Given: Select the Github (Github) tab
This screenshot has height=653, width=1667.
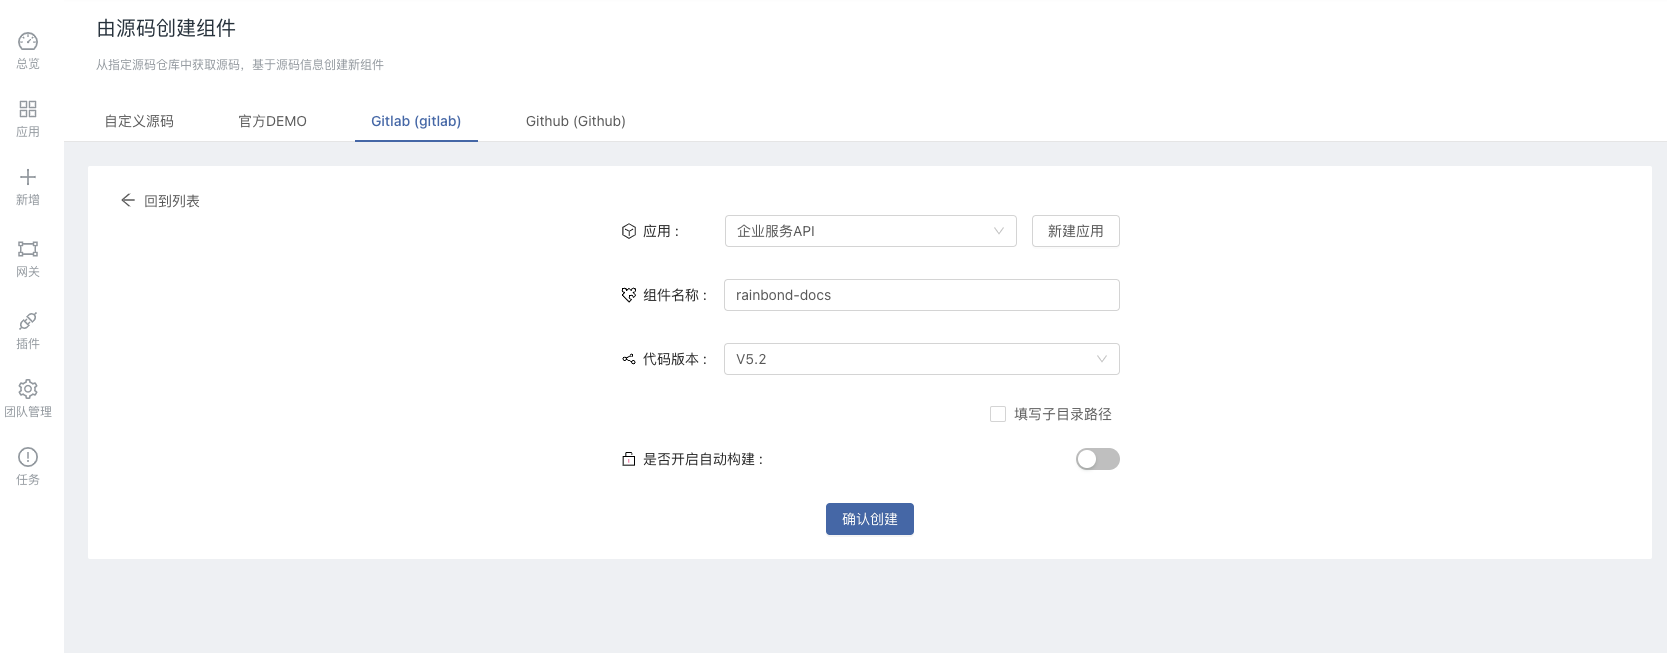Looking at the screenshot, I should (x=575, y=121).
